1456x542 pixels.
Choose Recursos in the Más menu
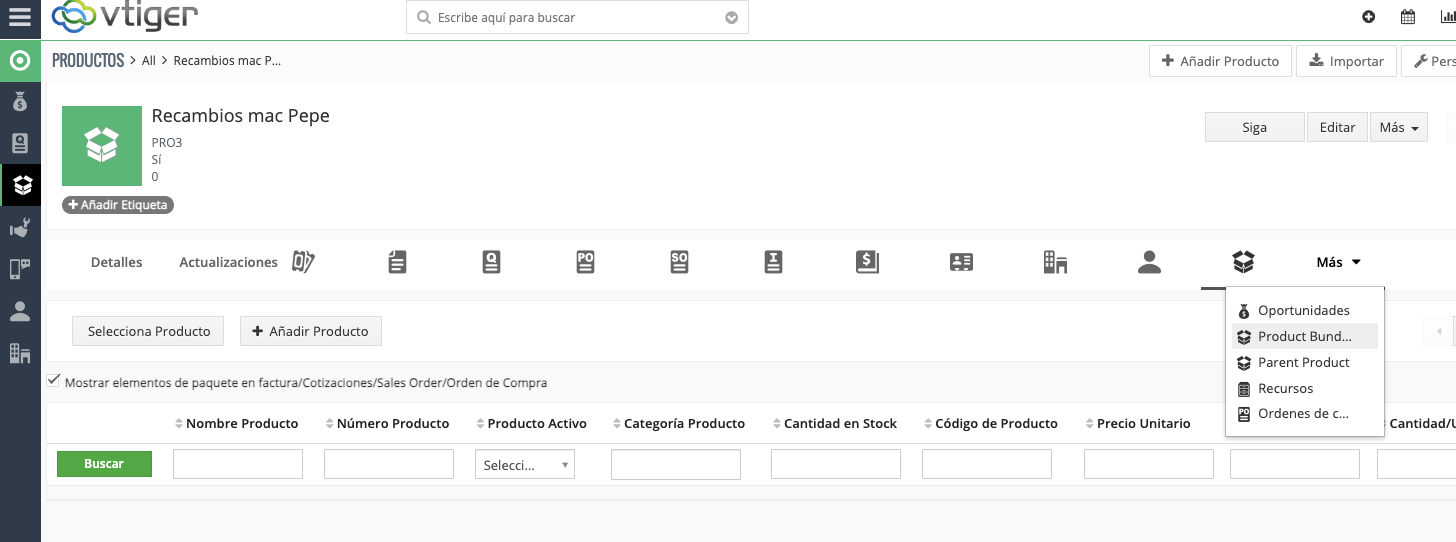pos(1285,388)
